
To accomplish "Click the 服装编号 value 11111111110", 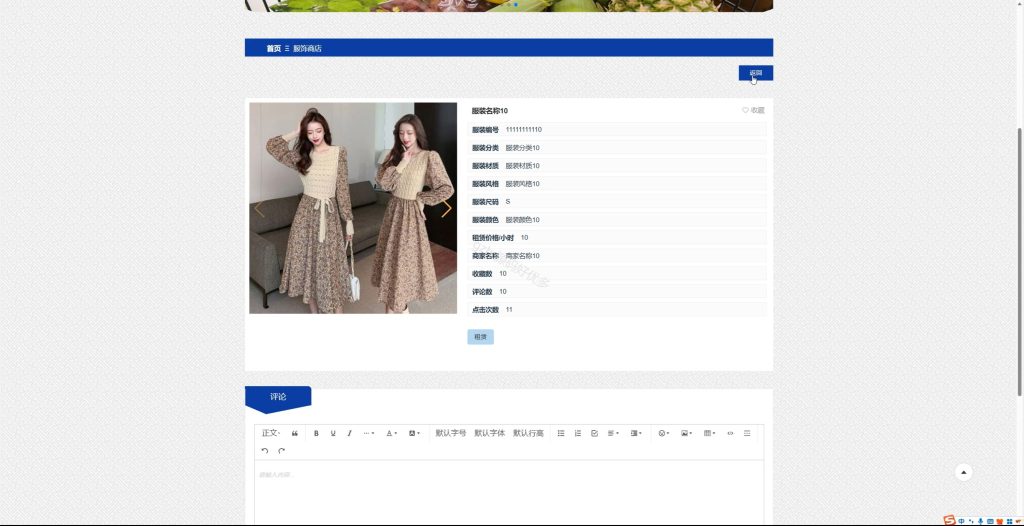I will coord(524,130).
